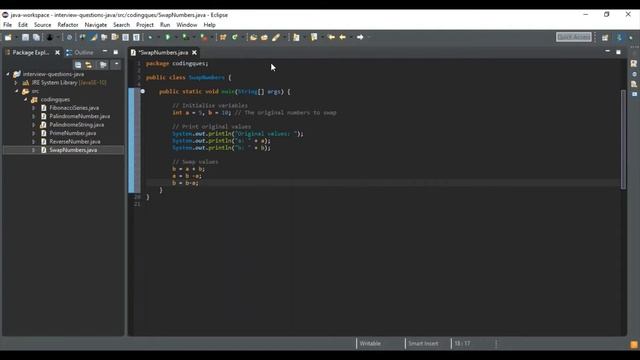Viewport: 640px width, 360px height.
Task: Navigate Forward with the white arrow
Action: point(360,37)
